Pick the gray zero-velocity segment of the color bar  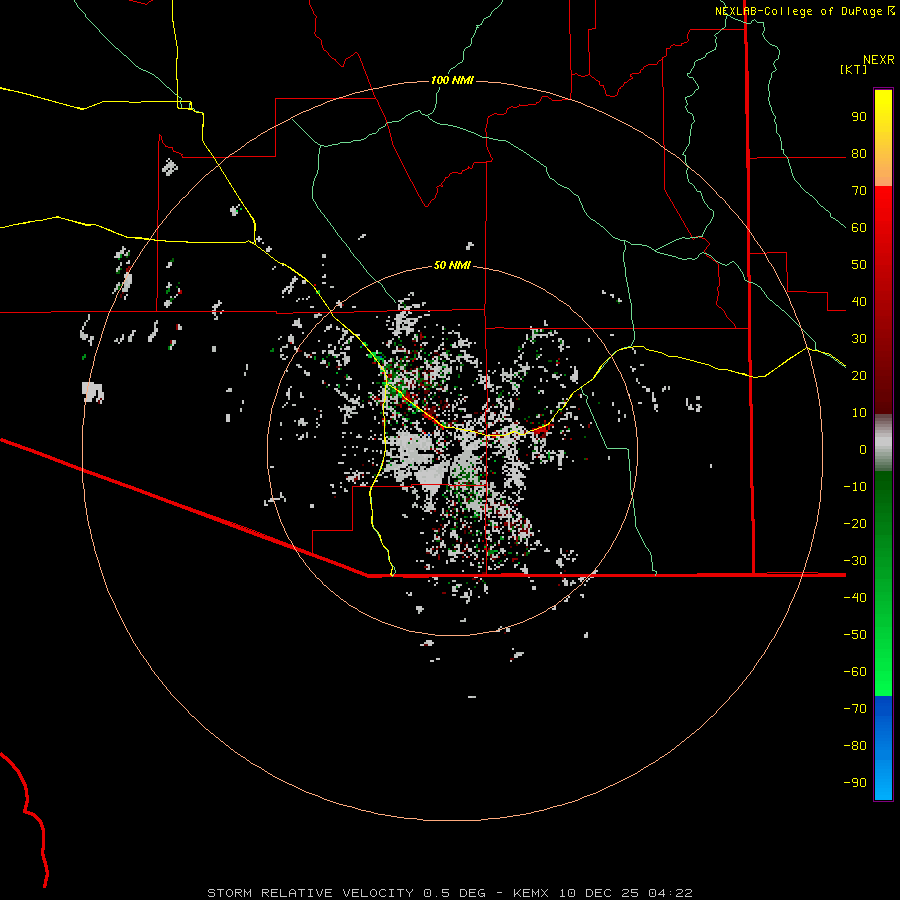[883, 443]
